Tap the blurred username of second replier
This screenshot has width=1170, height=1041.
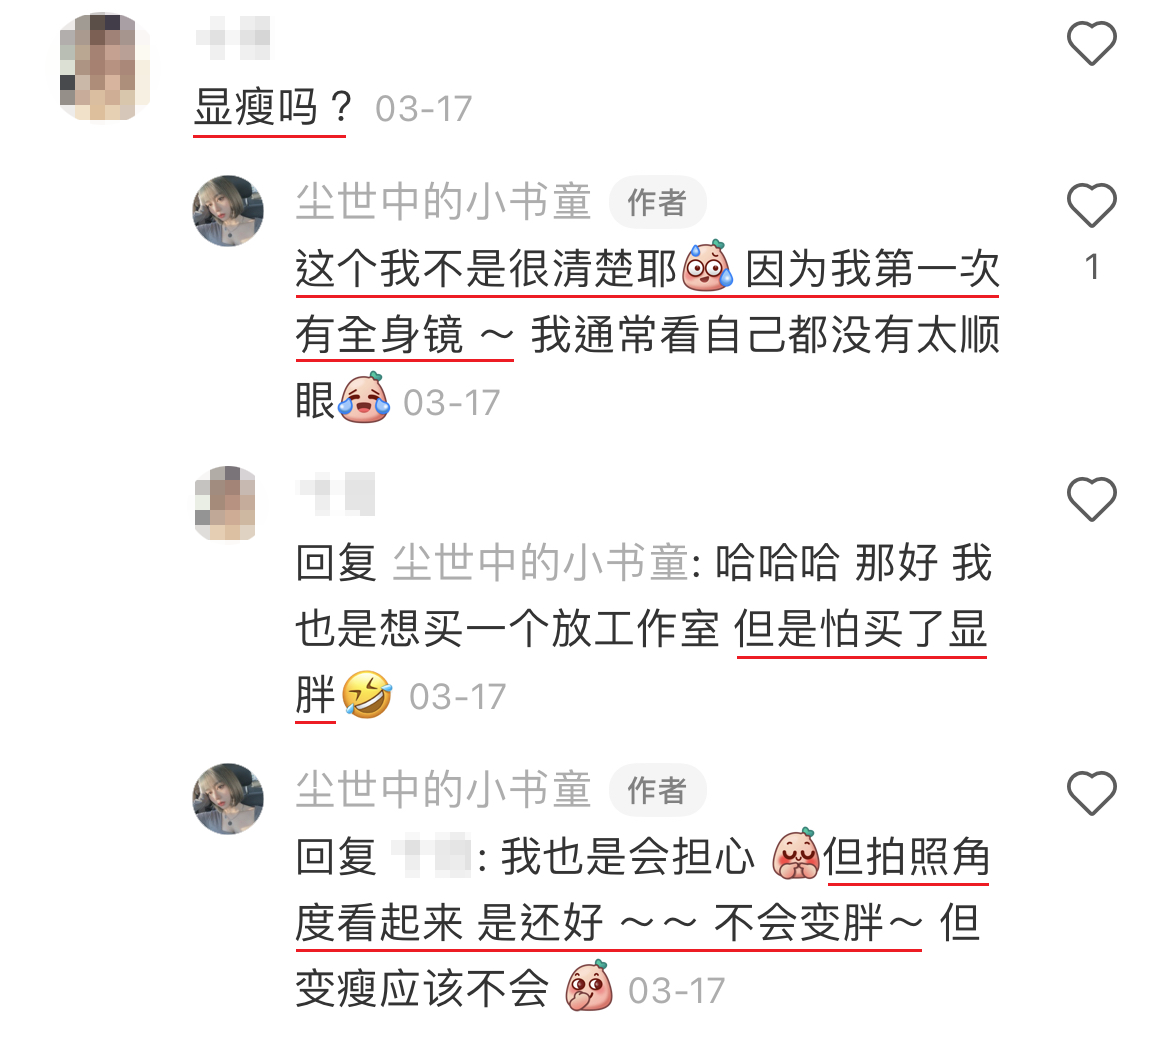click(336, 494)
